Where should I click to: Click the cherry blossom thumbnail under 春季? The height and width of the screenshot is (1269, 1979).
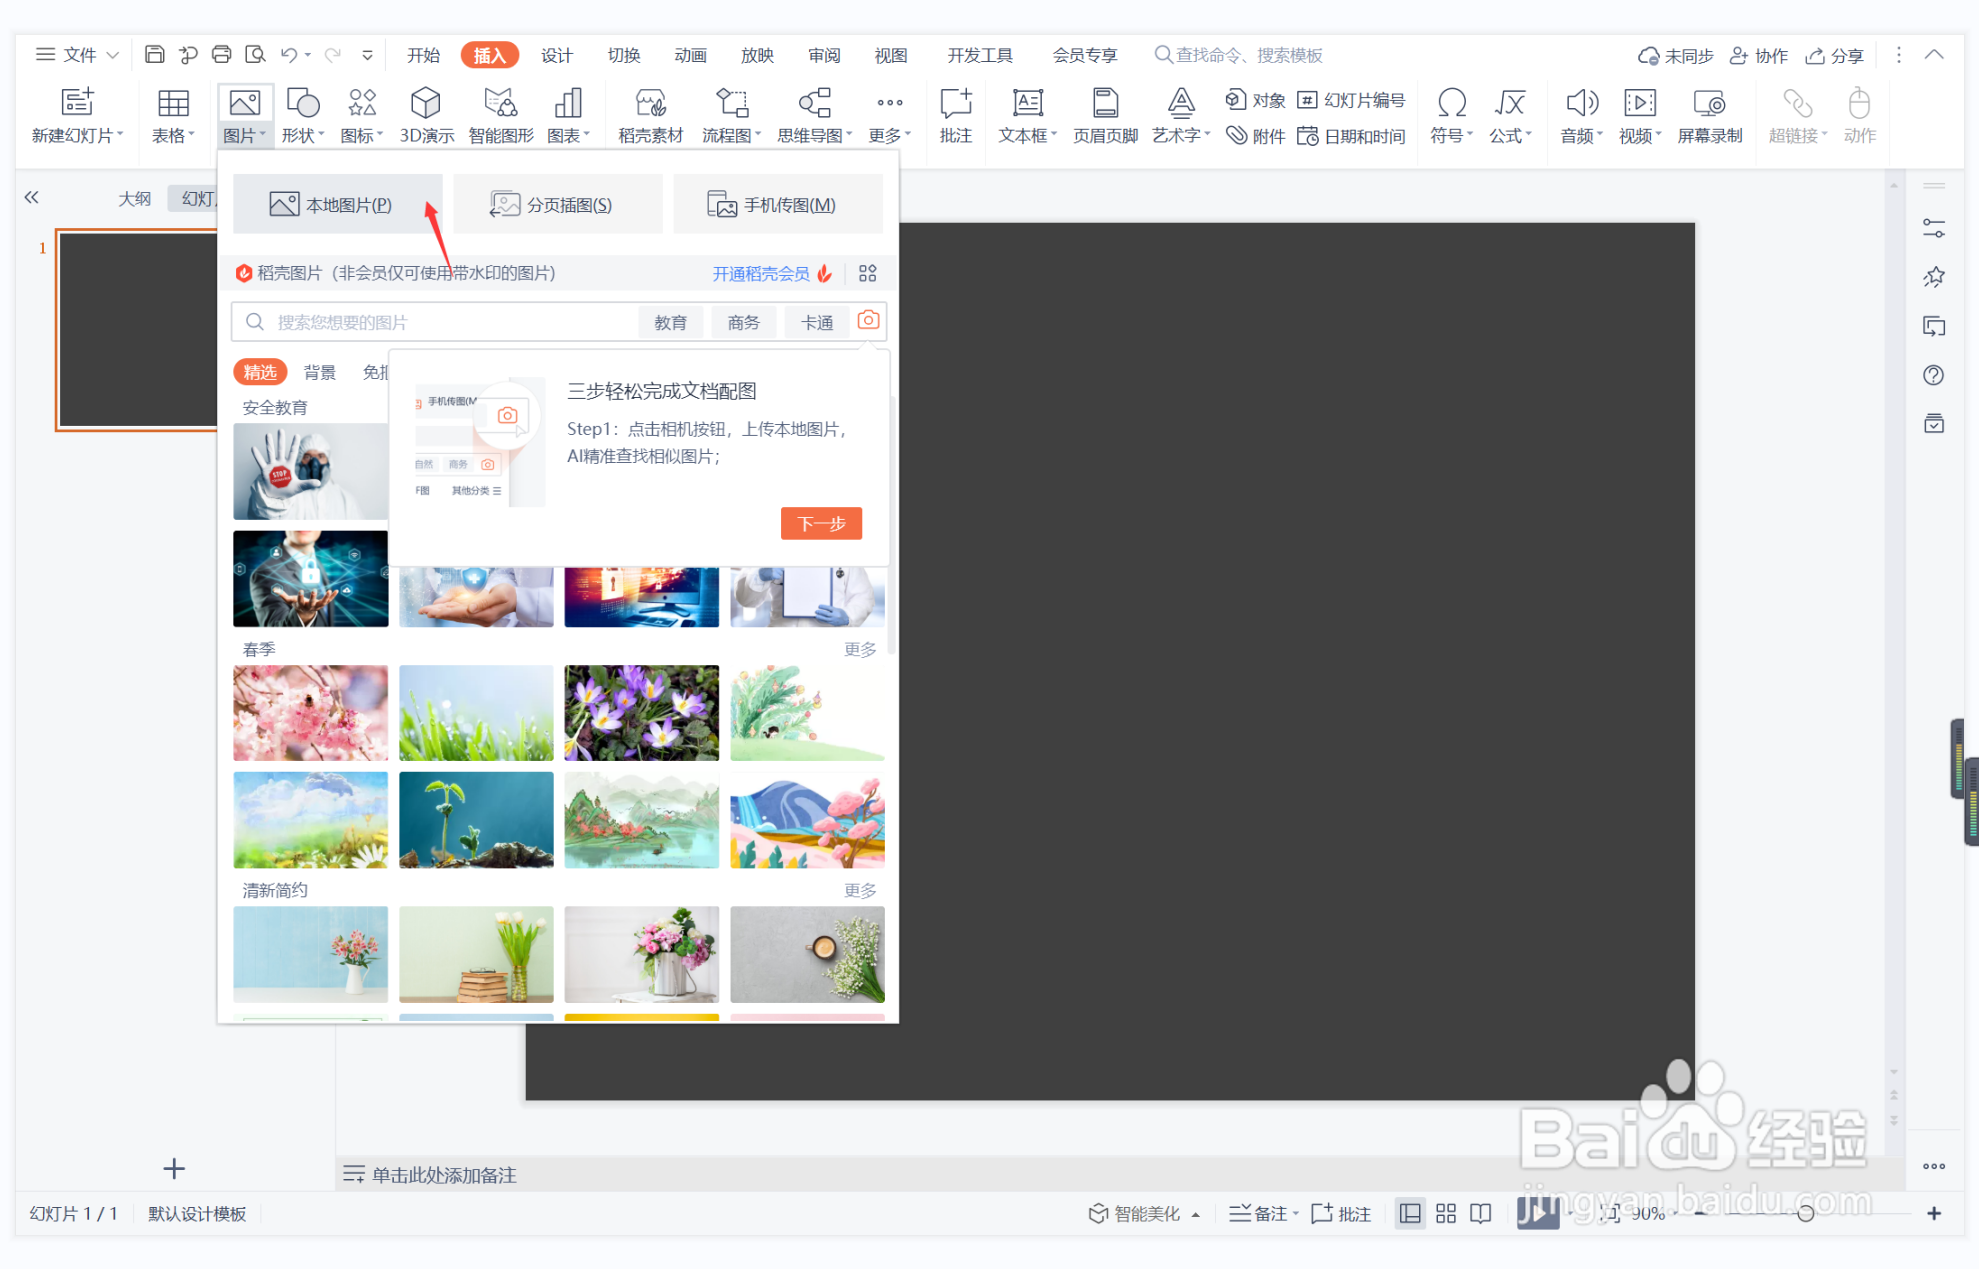click(310, 712)
